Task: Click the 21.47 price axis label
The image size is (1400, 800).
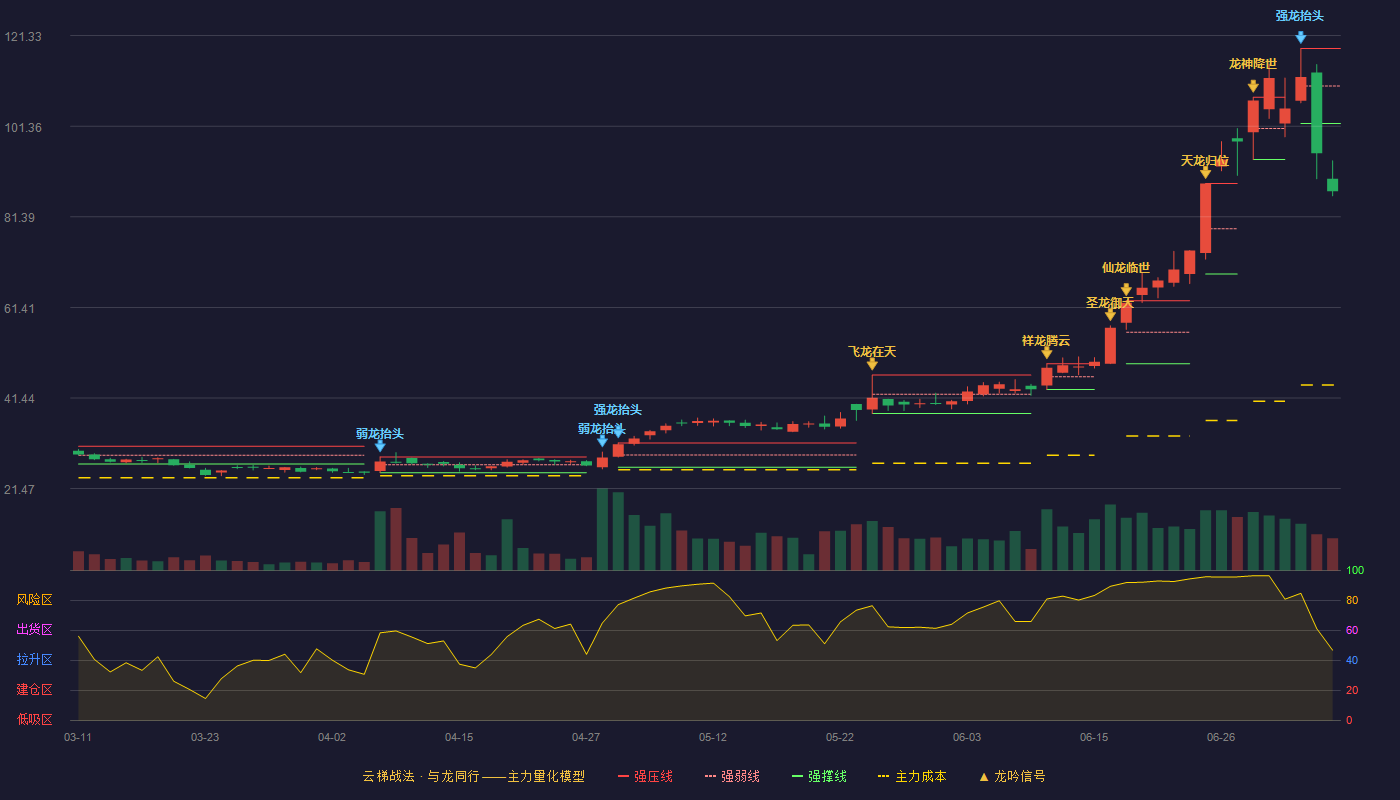Action: pos(20,490)
